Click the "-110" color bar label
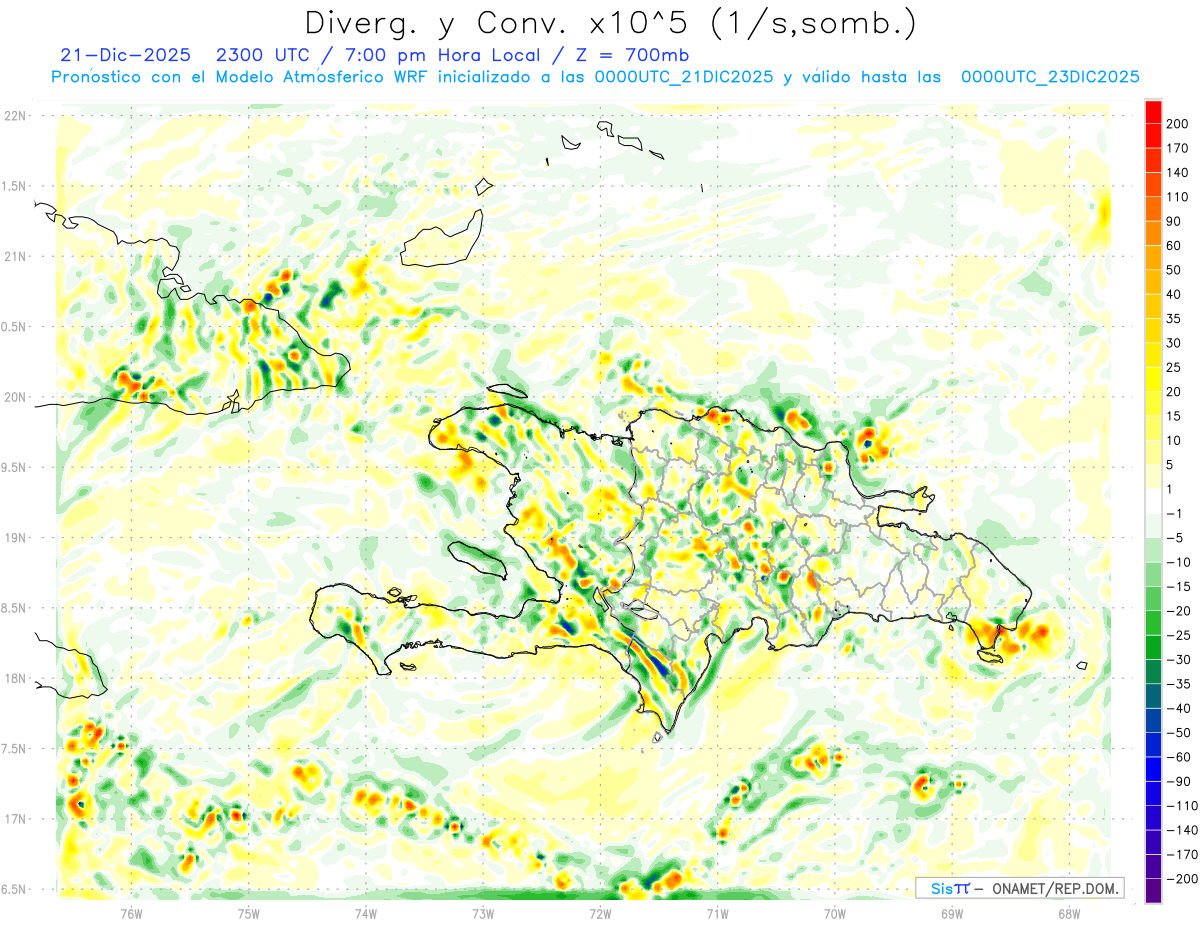Viewport: 1200px width, 927px height. (1182, 805)
